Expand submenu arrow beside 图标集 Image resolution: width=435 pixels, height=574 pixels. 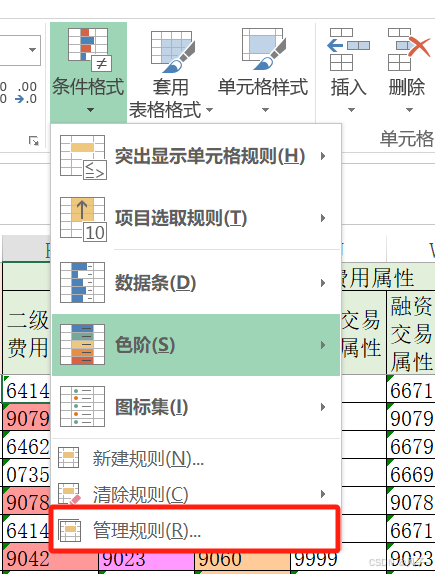click(x=323, y=407)
